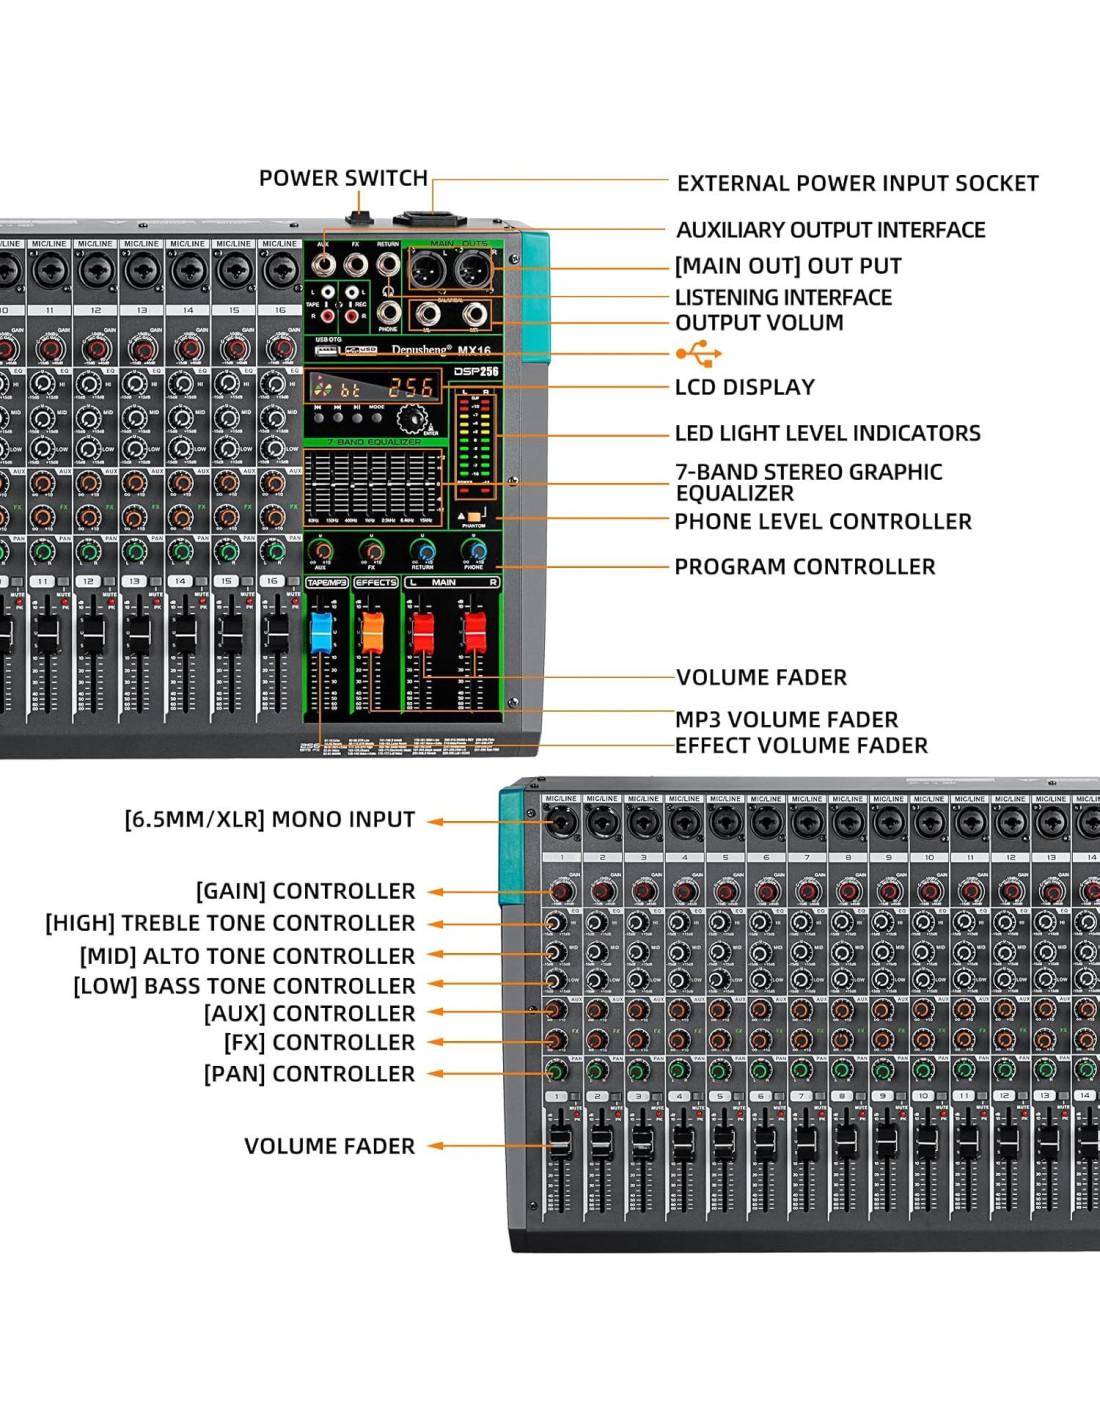The image size is (1100, 1422).
Task: Click the previous track button under the LCD
Action: 319,417
